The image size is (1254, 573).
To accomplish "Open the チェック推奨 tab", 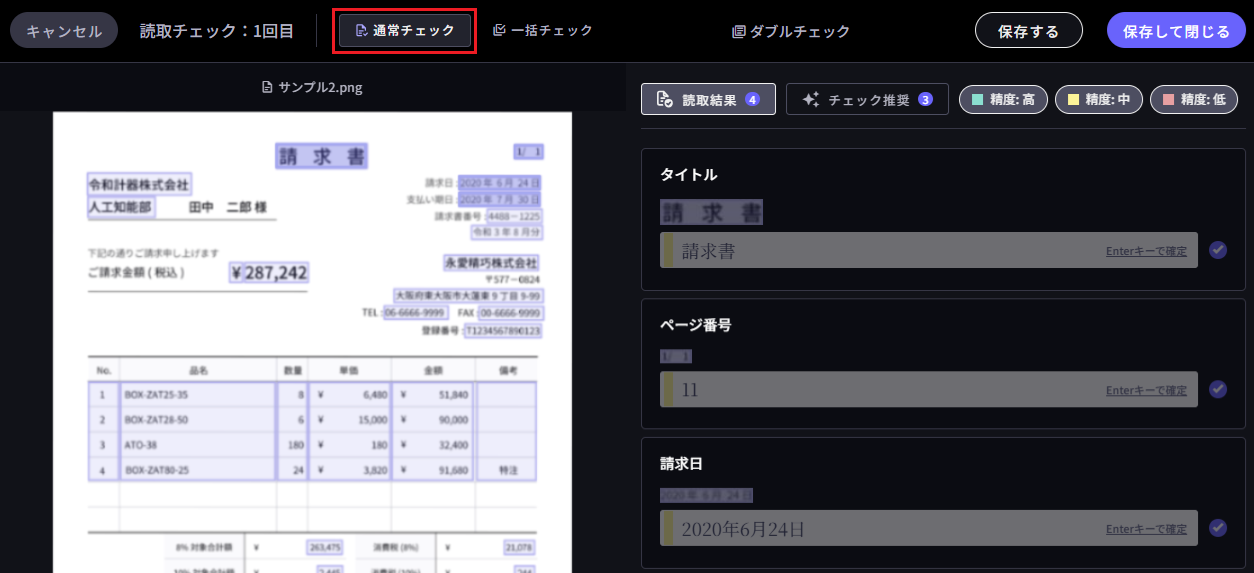I will pos(867,99).
